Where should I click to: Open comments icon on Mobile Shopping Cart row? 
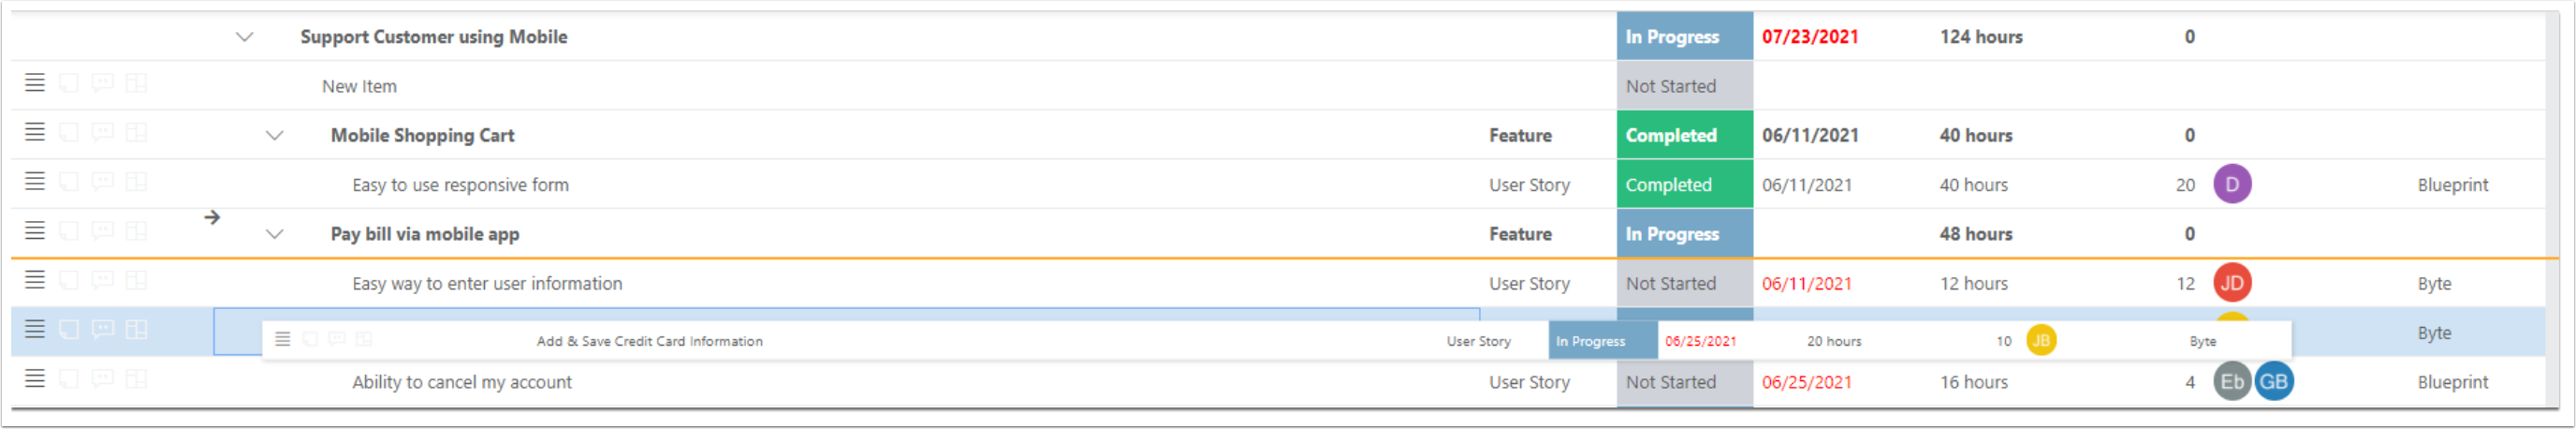coord(102,132)
